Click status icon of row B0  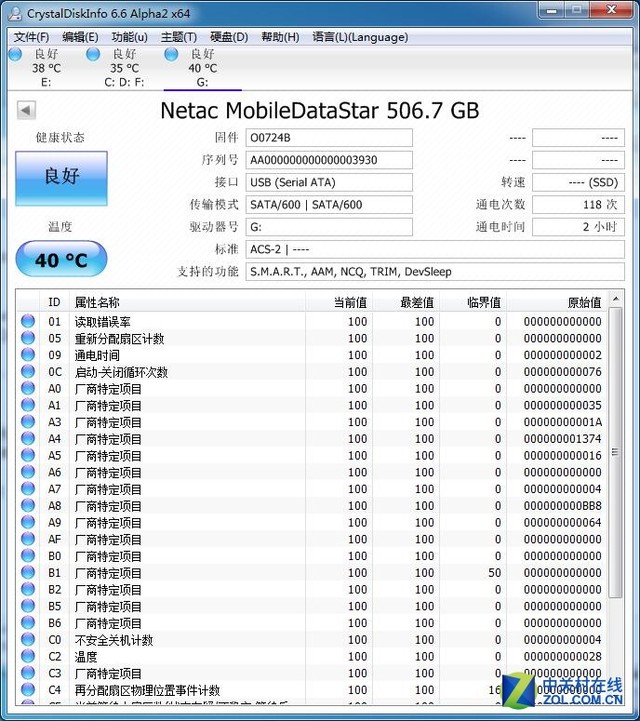[x=28, y=555]
